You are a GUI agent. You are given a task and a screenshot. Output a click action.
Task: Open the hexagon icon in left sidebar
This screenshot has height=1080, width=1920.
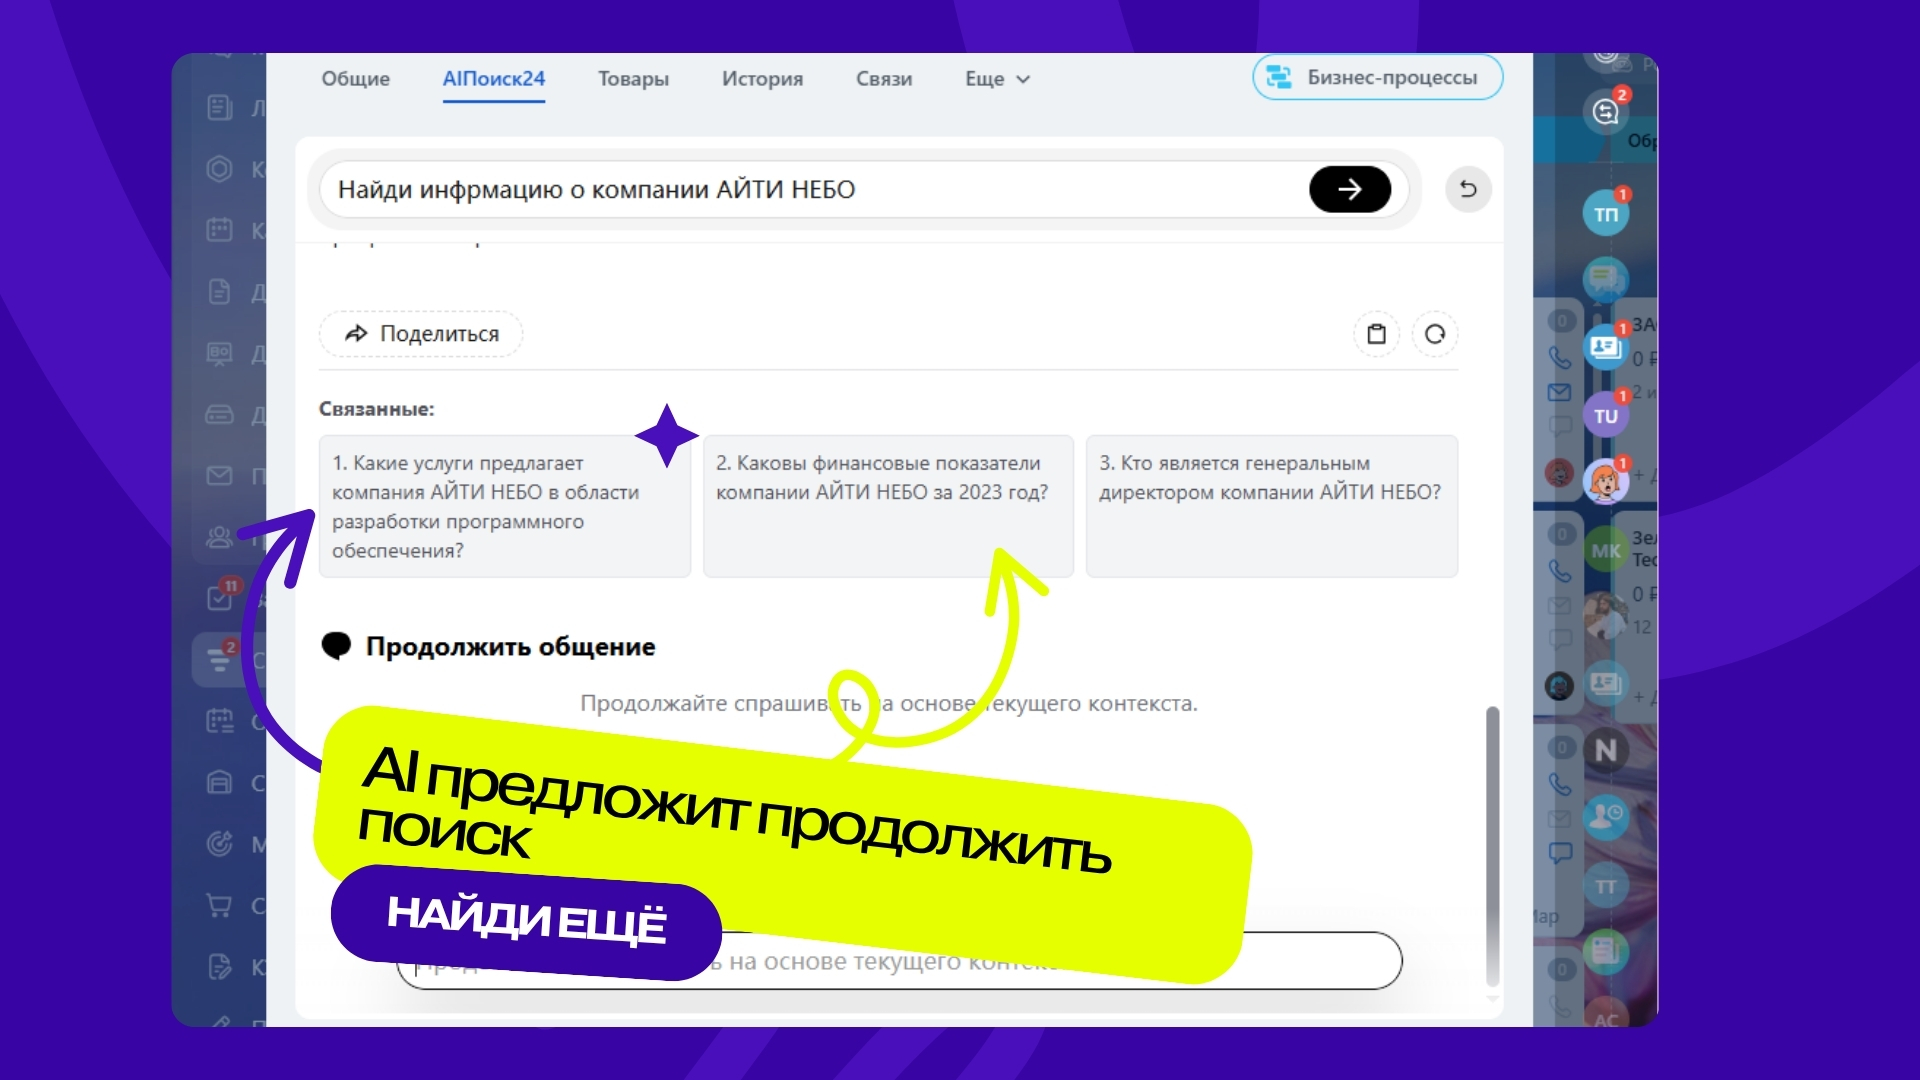(219, 169)
